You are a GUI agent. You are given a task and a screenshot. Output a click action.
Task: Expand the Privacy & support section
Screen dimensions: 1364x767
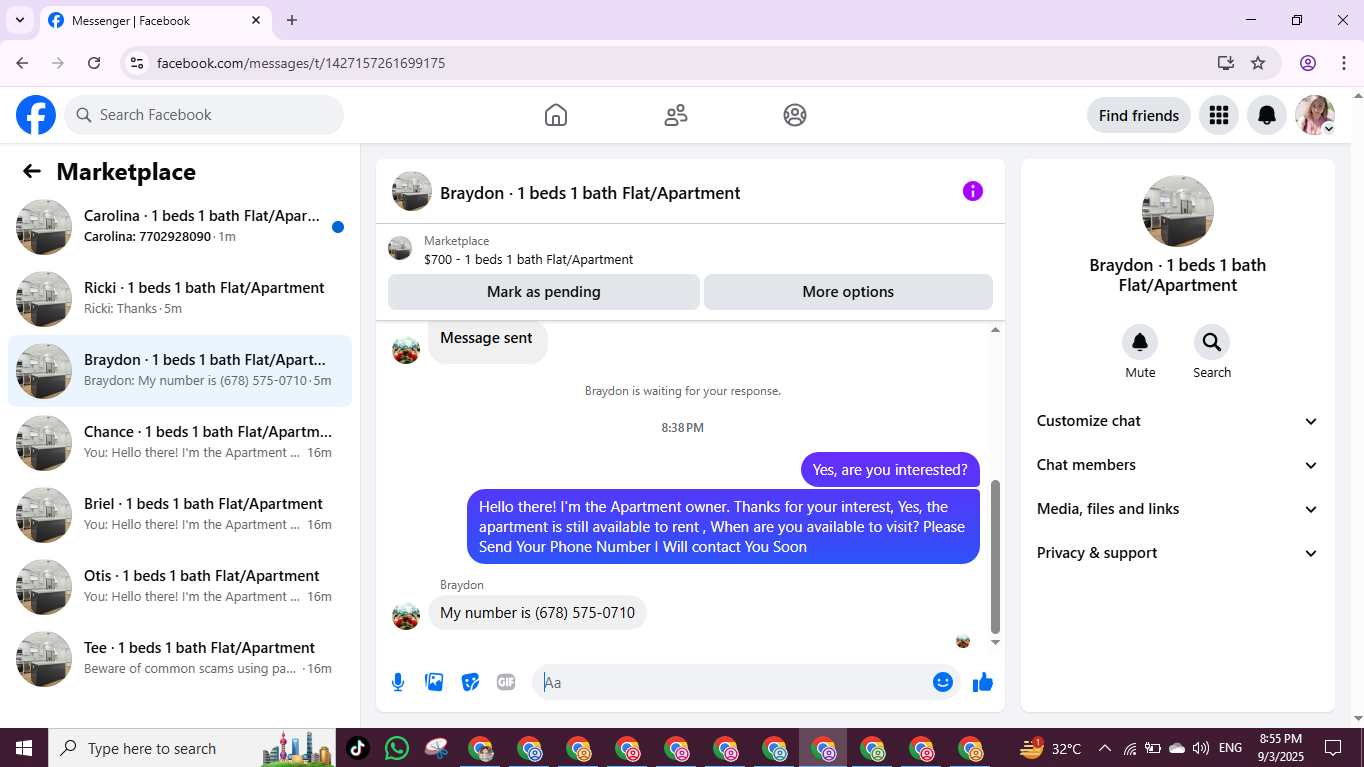pos(1178,553)
